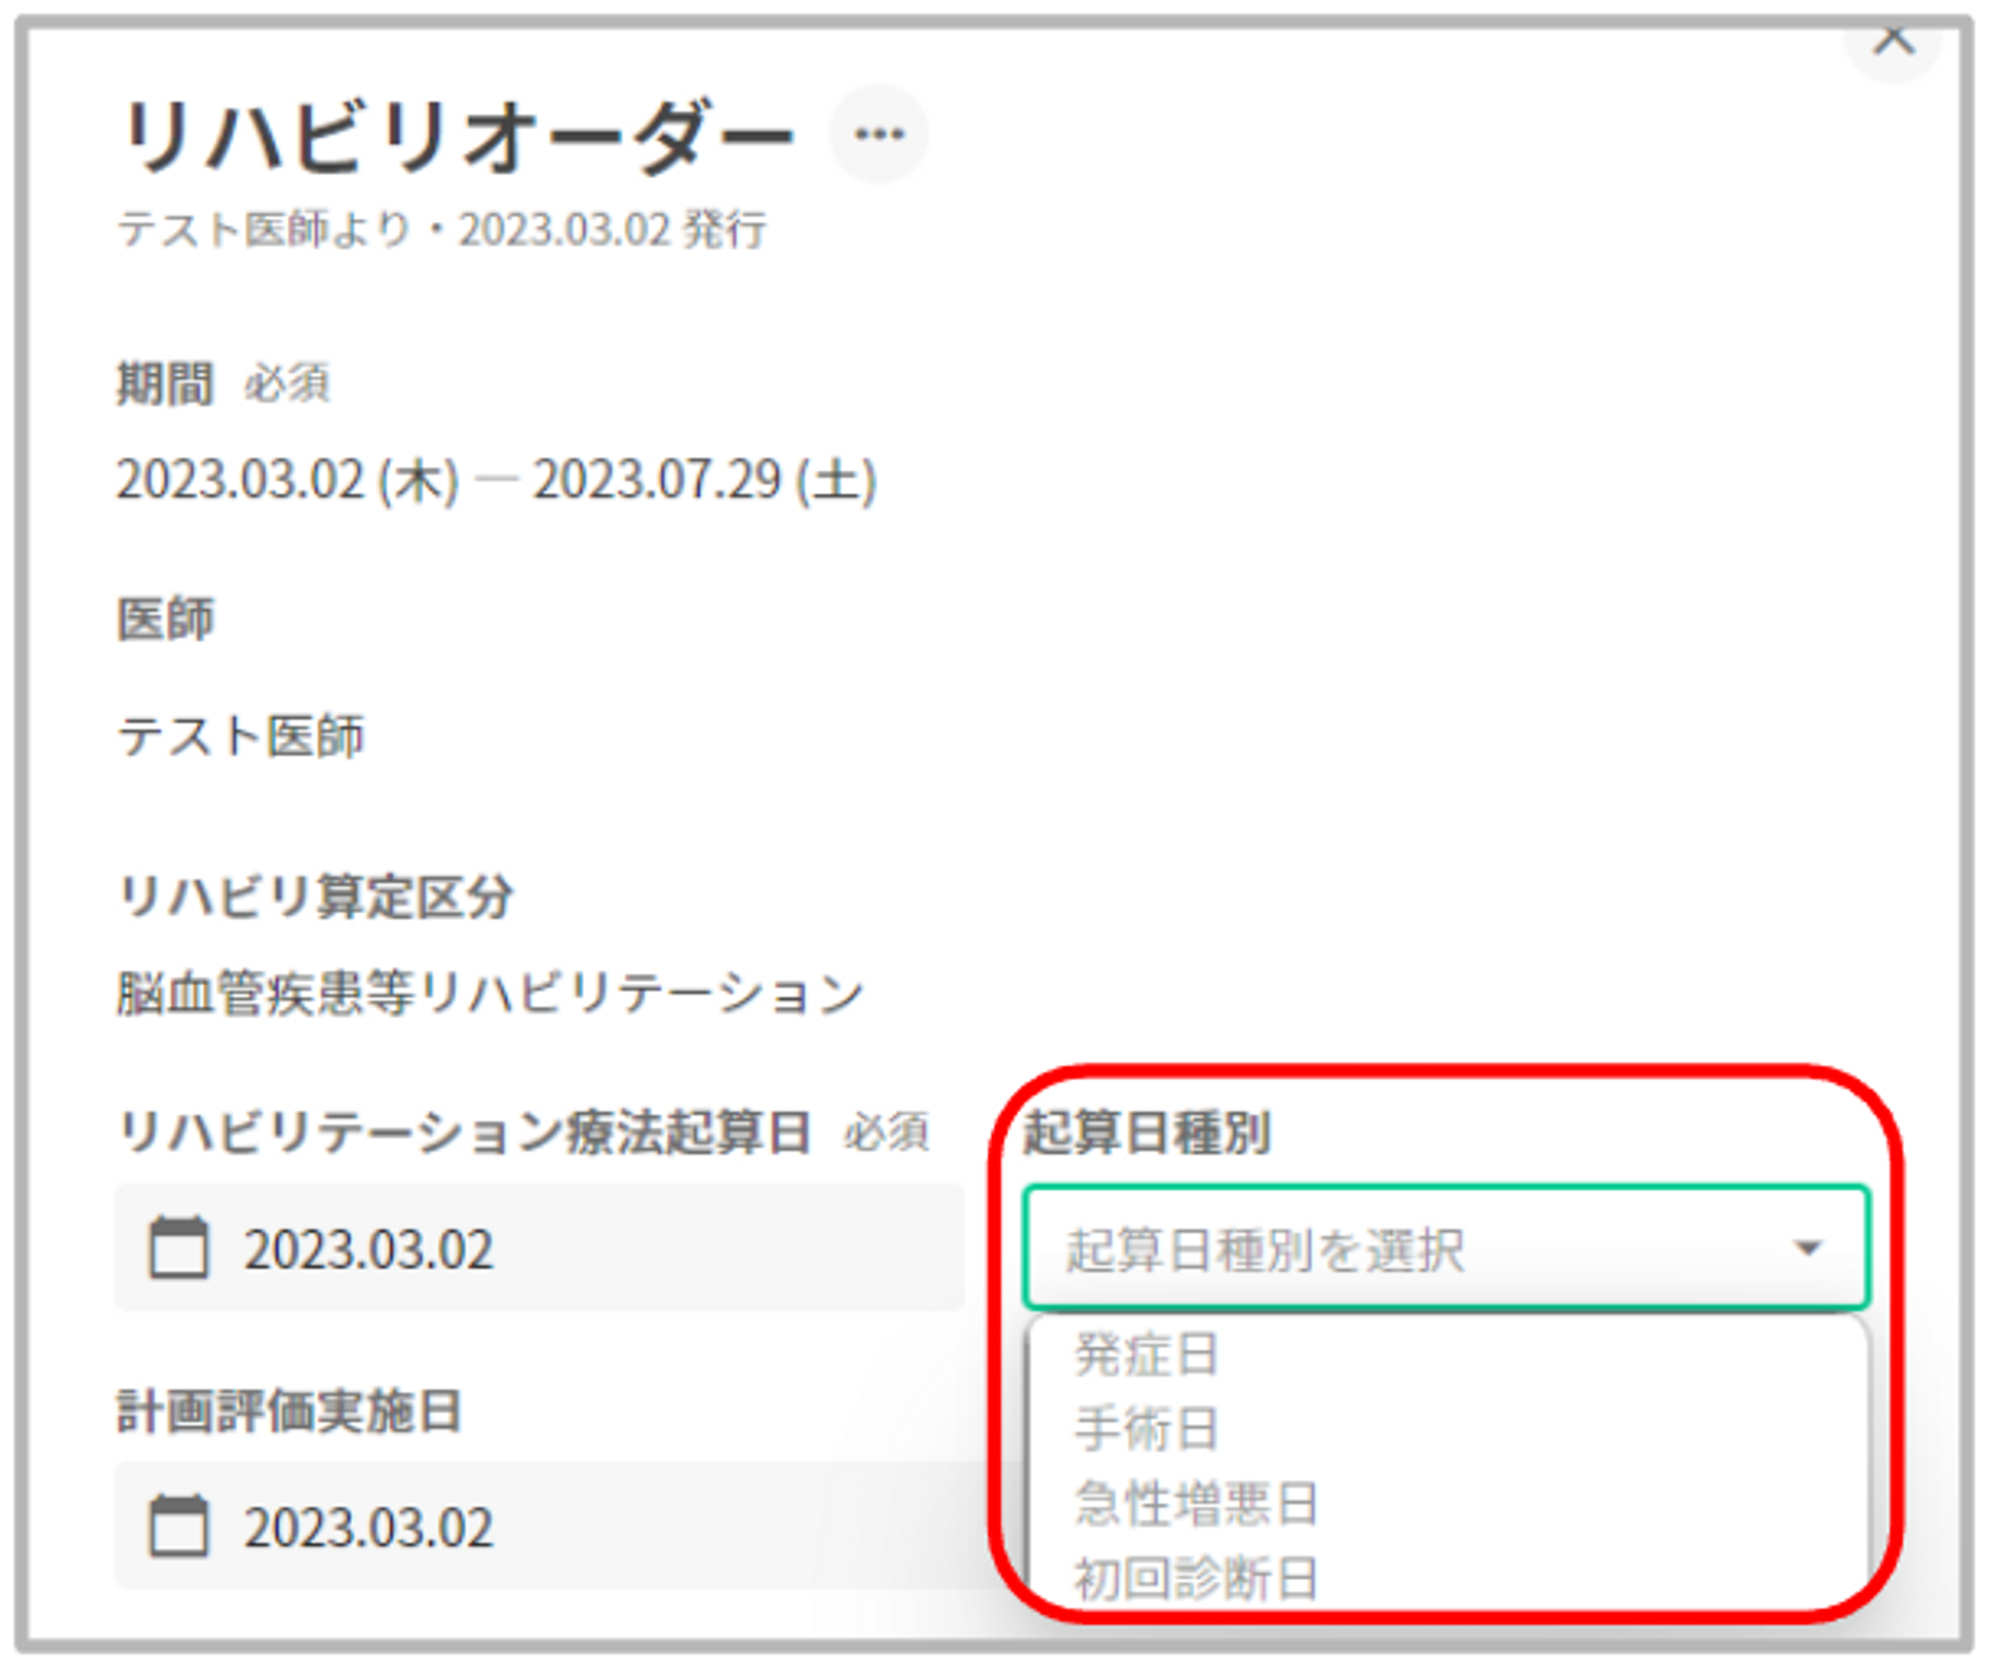This screenshot has width=2000, height=1667.
Task: Click the 起算日種別 field label
Action: [1146, 1134]
